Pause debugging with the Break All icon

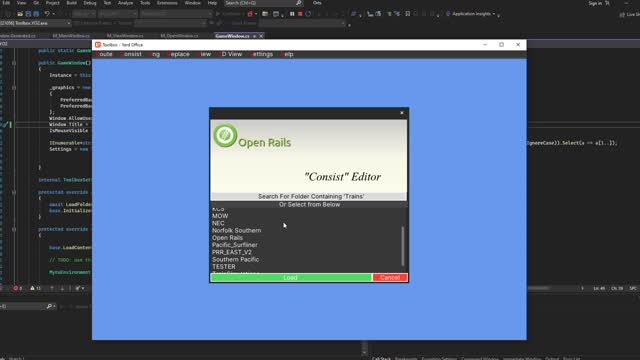[292, 14]
